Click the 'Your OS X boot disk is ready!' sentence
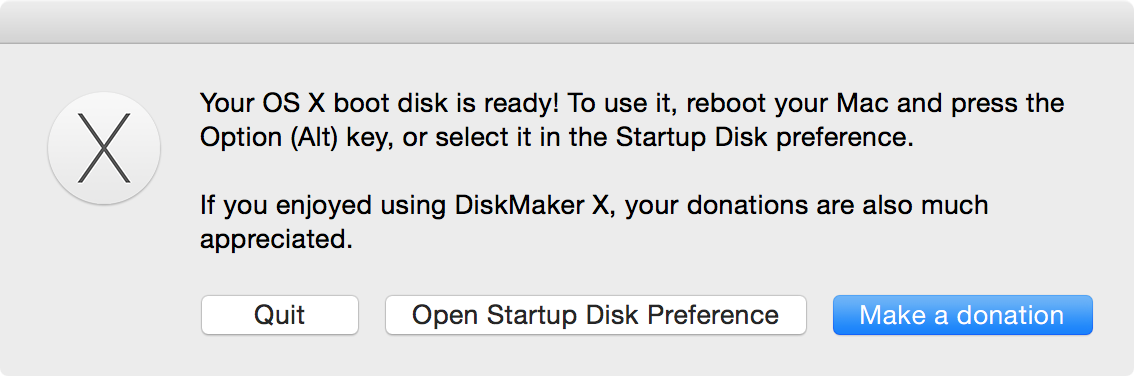Image resolution: width=1134 pixels, height=376 pixels. click(380, 103)
